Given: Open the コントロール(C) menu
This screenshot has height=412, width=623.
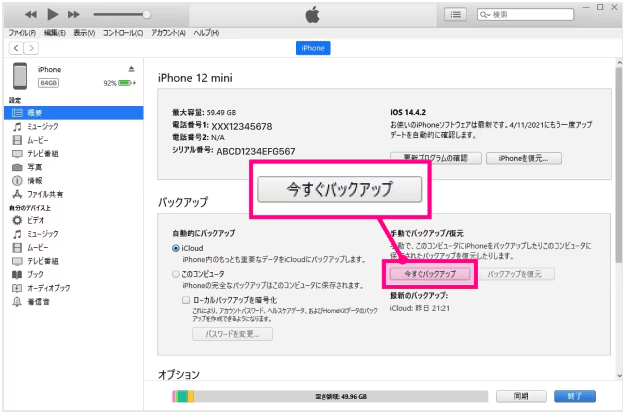Looking at the screenshot, I should tap(123, 33).
